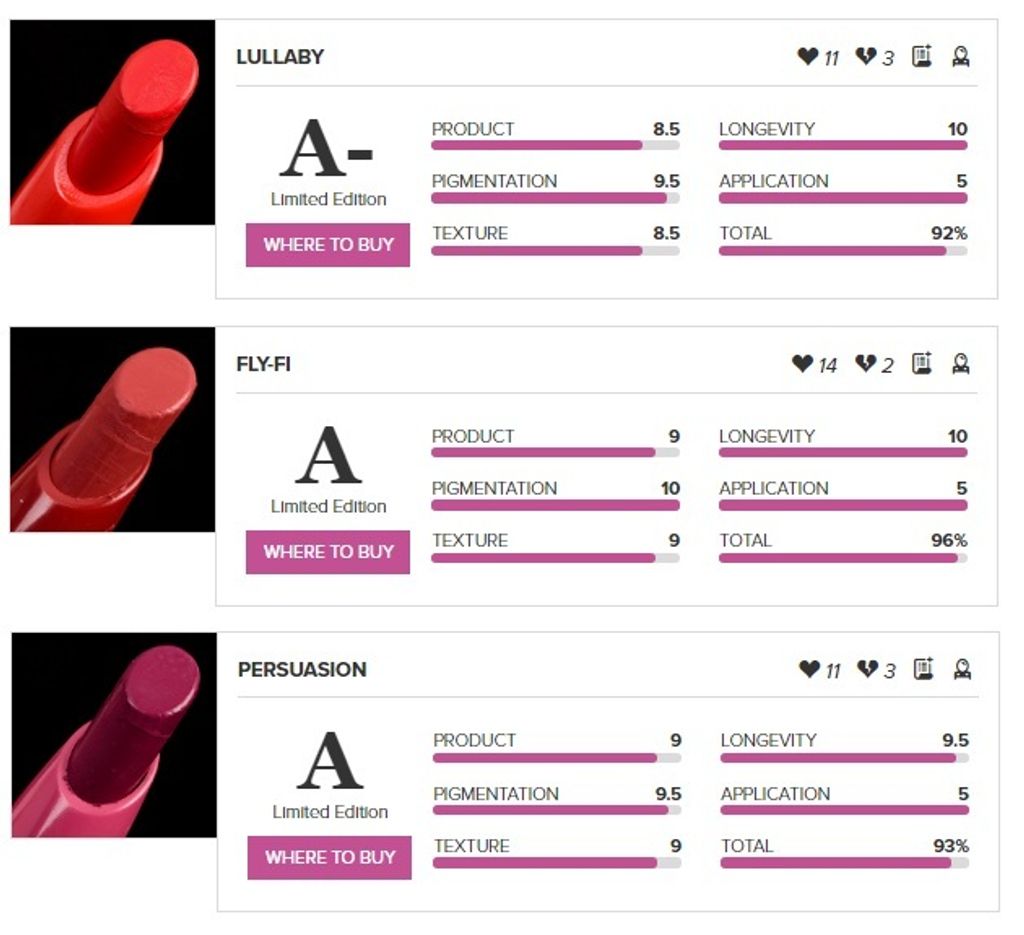
Task: Click the person bust icon on Fly-Fi card
Action: [961, 364]
